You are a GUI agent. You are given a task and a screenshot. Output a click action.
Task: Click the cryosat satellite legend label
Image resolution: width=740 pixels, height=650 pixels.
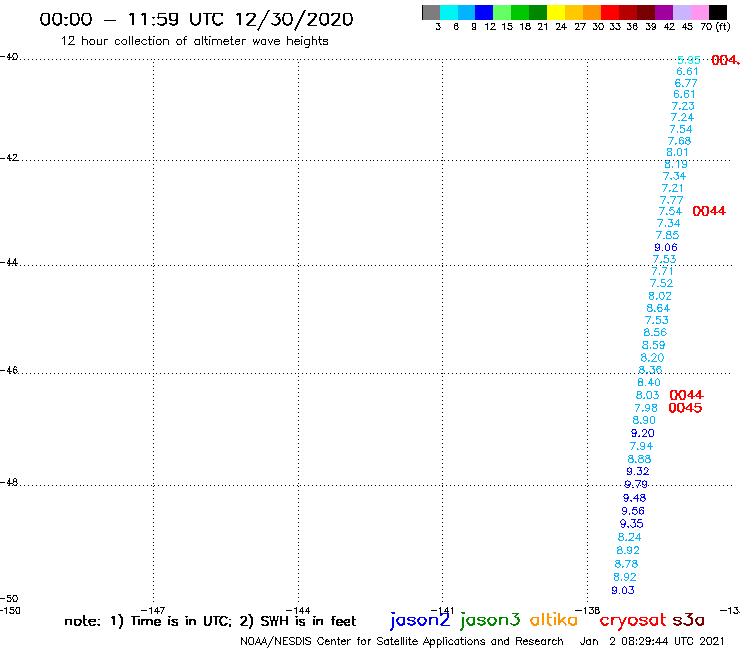[x=632, y=621]
